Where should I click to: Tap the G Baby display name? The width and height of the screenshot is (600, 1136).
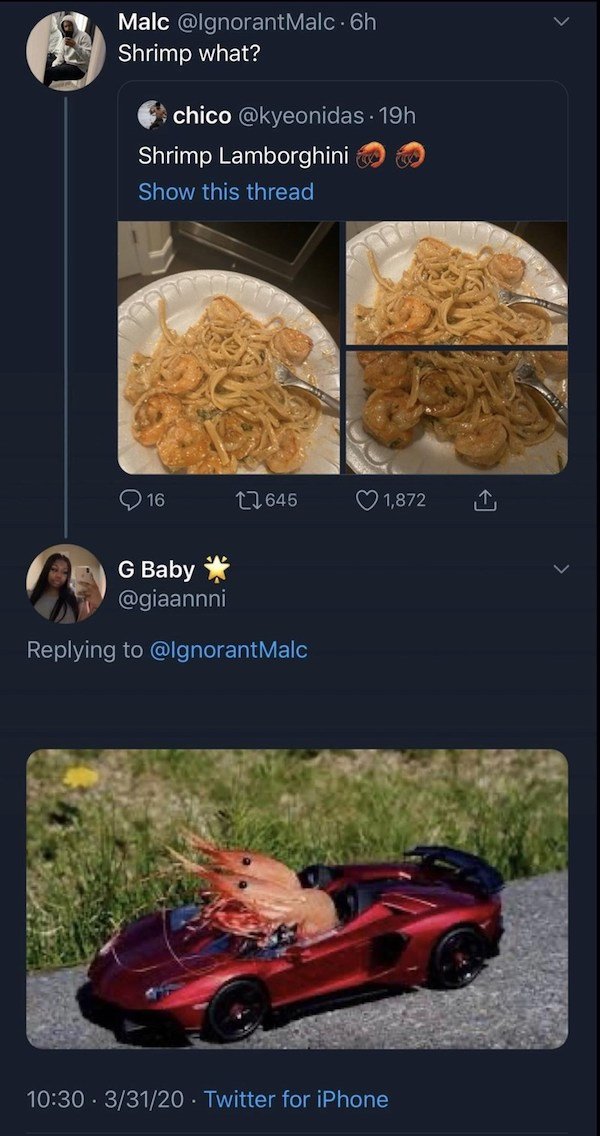[157, 569]
